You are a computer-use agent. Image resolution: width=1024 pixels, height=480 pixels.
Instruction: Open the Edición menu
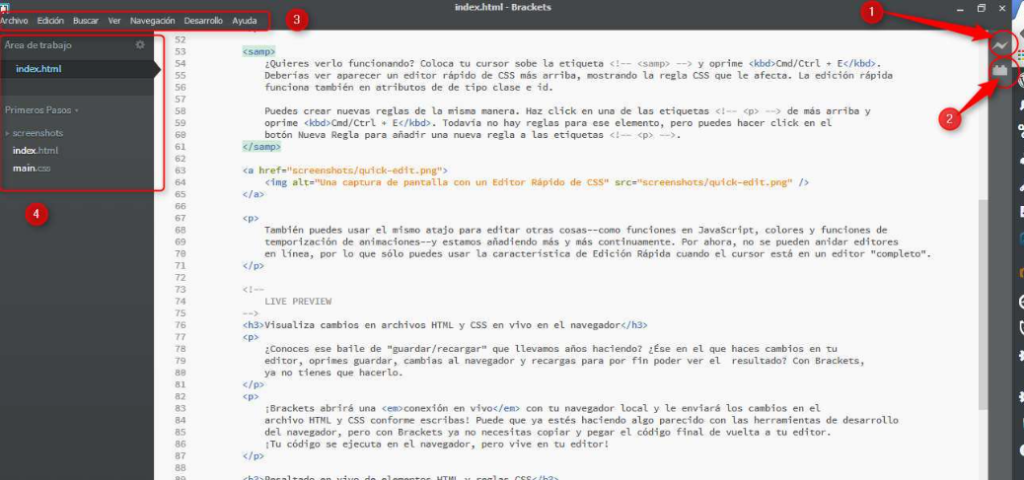pyautogui.click(x=50, y=21)
